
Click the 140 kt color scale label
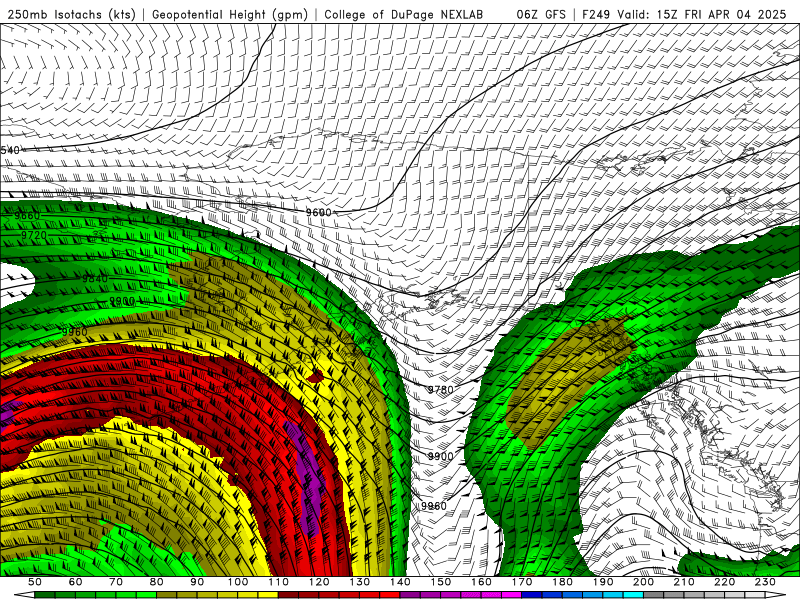(x=400, y=582)
